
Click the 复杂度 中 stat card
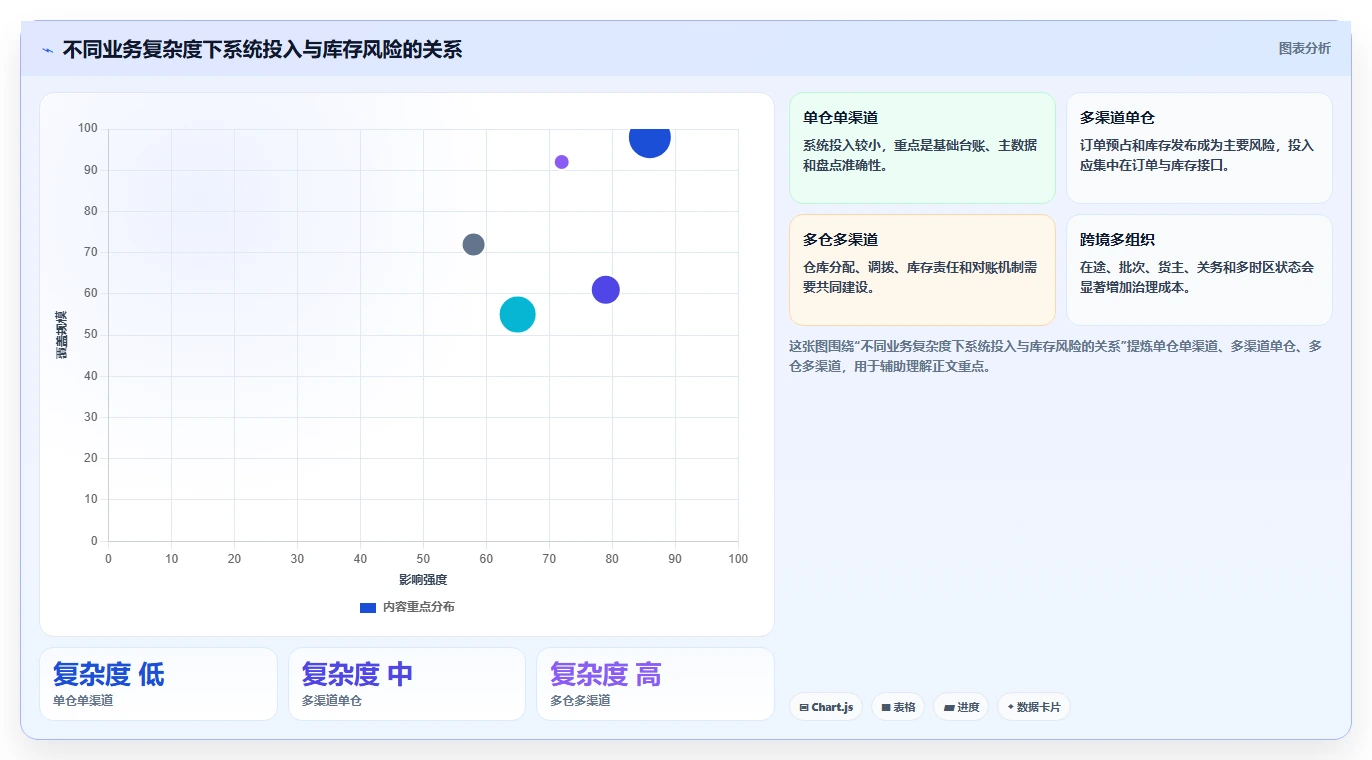click(407, 684)
